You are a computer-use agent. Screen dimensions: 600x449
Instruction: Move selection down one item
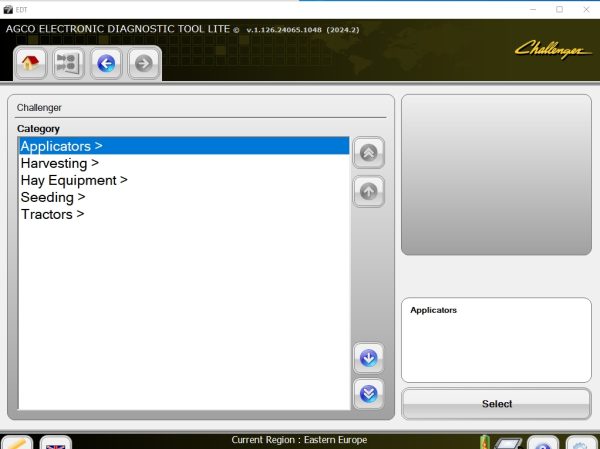pos(368,358)
